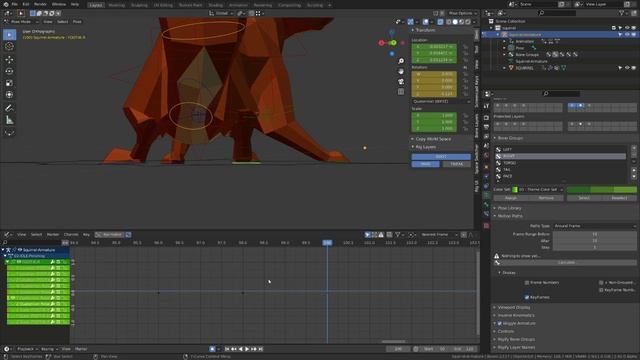The height and width of the screenshot is (360, 640).
Task: Expand the Copy World Space panel
Action: pos(432,139)
